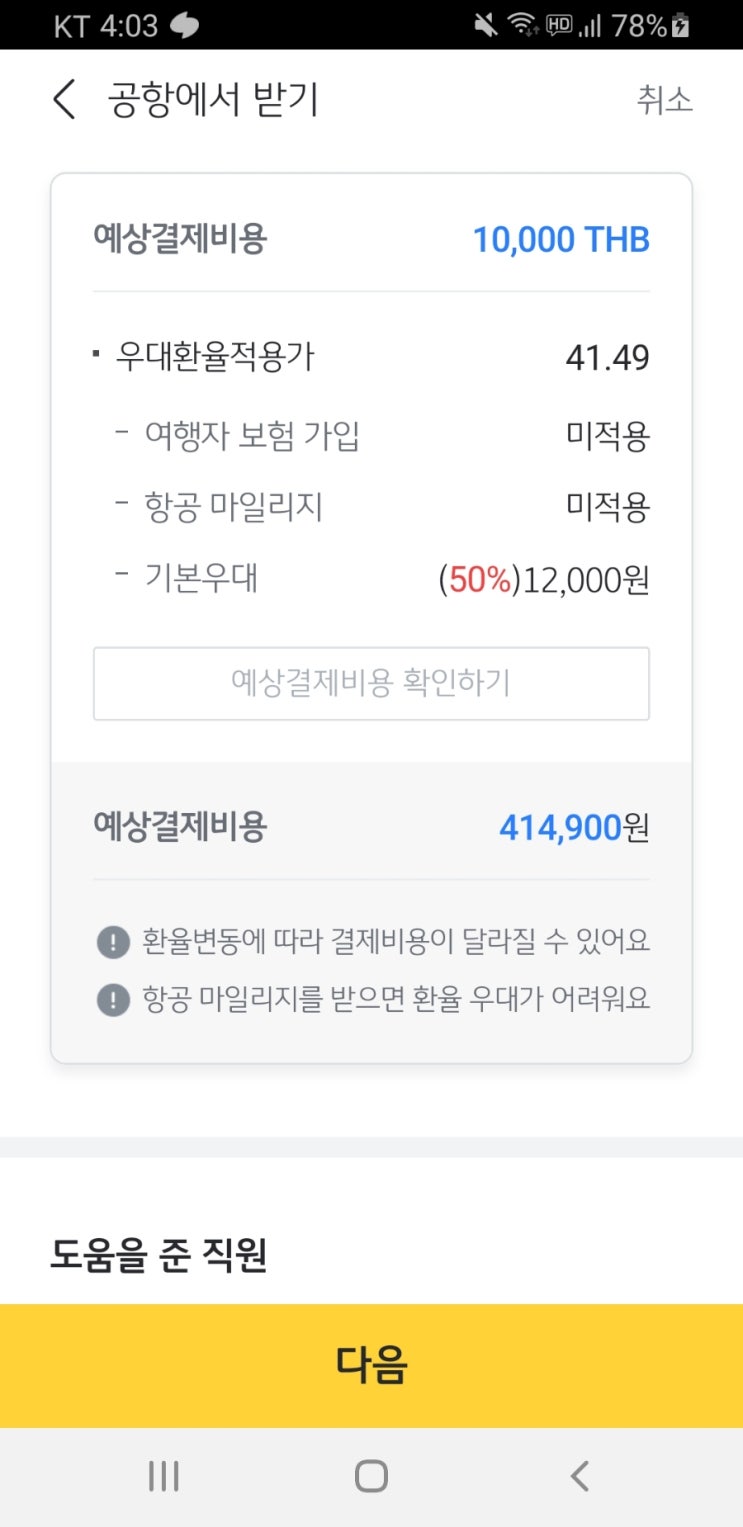Select the 10,000 THB amount
Viewport: 743px width, 1527px height.
[560, 240]
